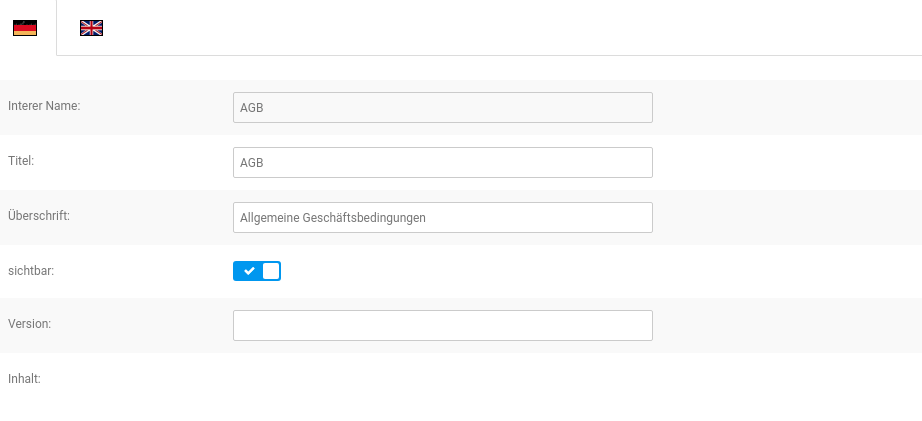The image size is (922, 421).
Task: Focus the Interer Name input field
Action: [x=442, y=108]
